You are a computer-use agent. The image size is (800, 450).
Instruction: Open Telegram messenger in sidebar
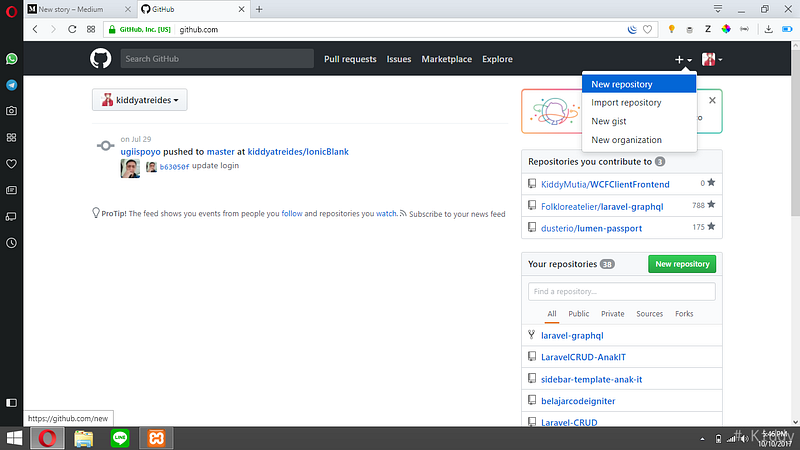coord(11,85)
